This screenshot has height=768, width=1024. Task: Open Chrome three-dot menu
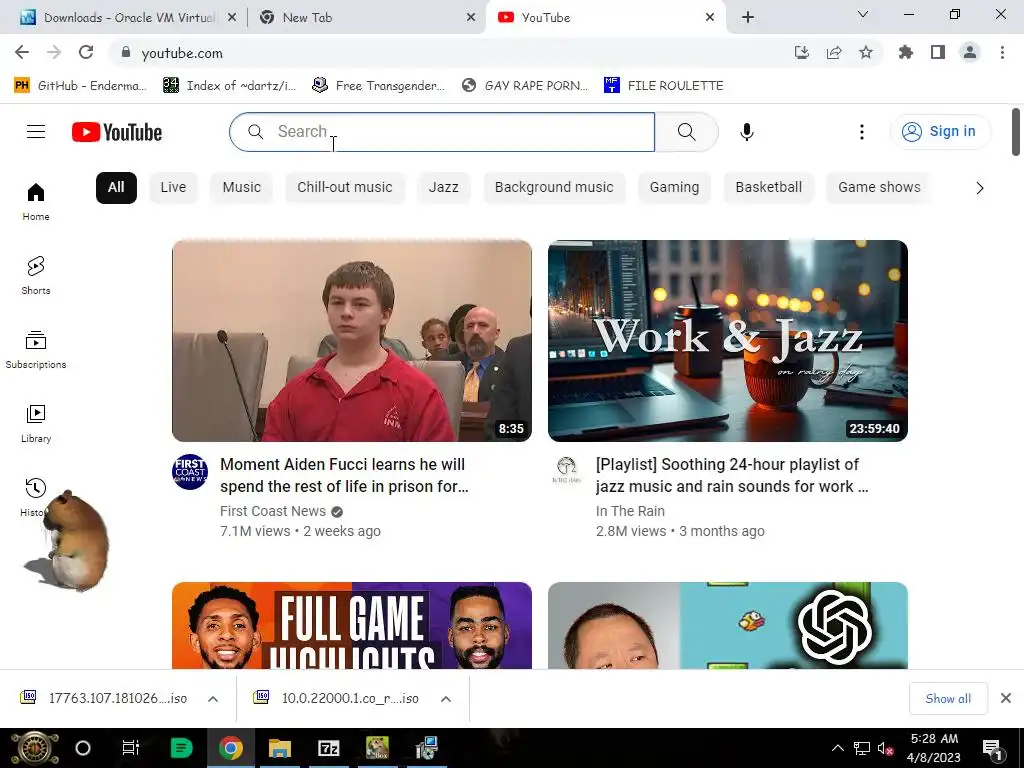point(1002,52)
